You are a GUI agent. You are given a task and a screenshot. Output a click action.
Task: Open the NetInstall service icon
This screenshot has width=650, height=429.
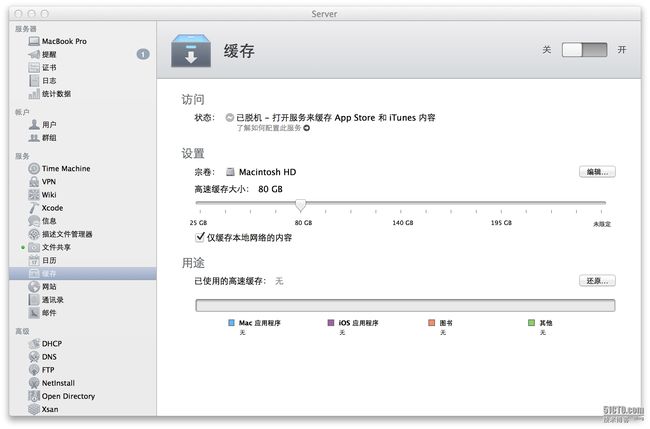(x=34, y=383)
